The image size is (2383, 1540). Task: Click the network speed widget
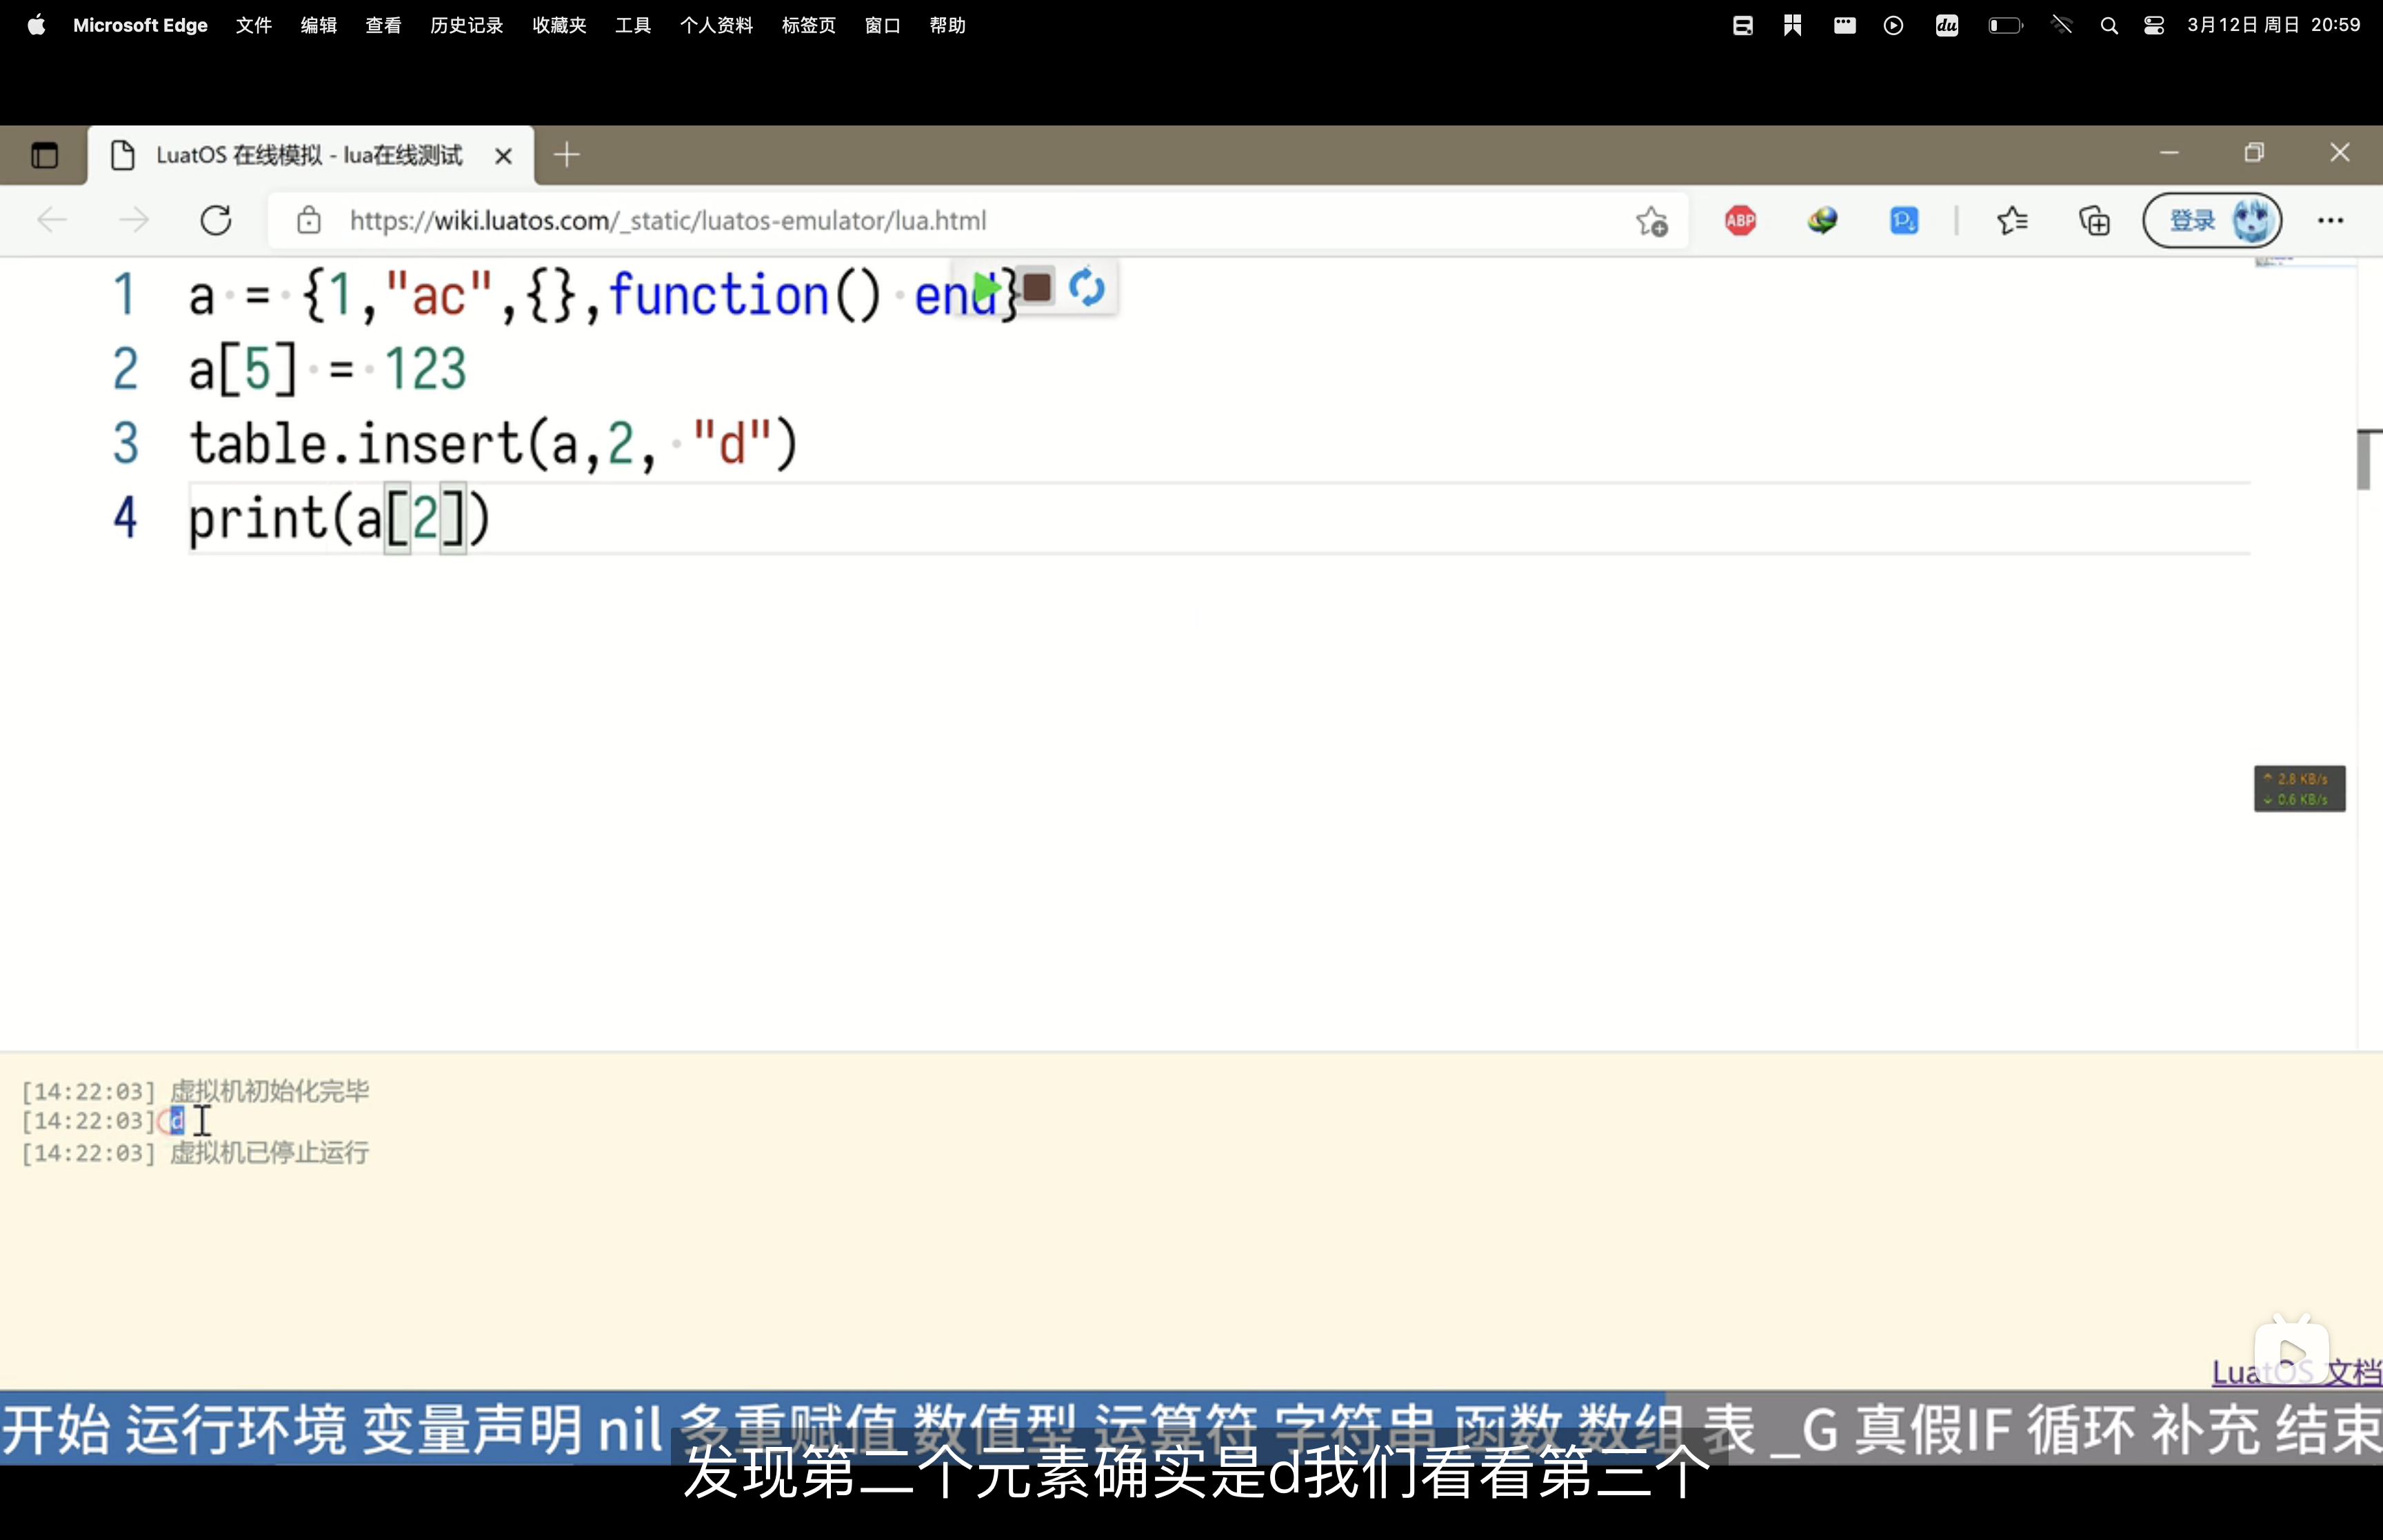2299,788
